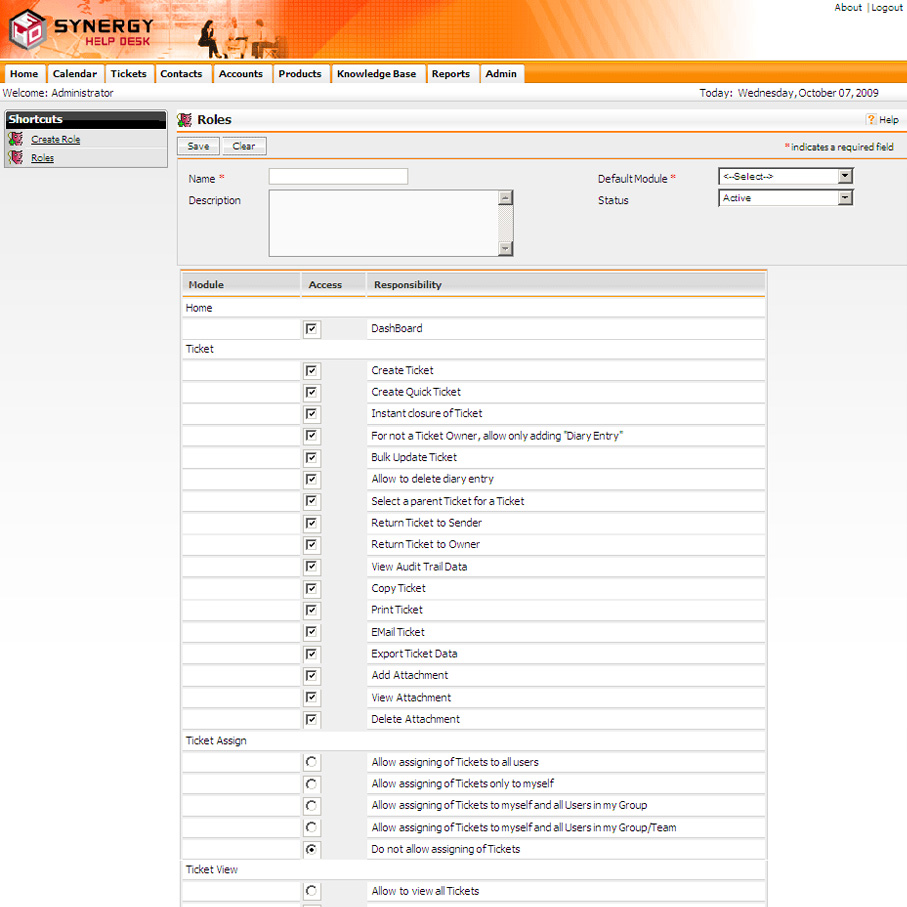Image resolution: width=907 pixels, height=907 pixels.
Task: Choose Allow assigning of Tickets only to myself
Action: pyautogui.click(x=312, y=785)
